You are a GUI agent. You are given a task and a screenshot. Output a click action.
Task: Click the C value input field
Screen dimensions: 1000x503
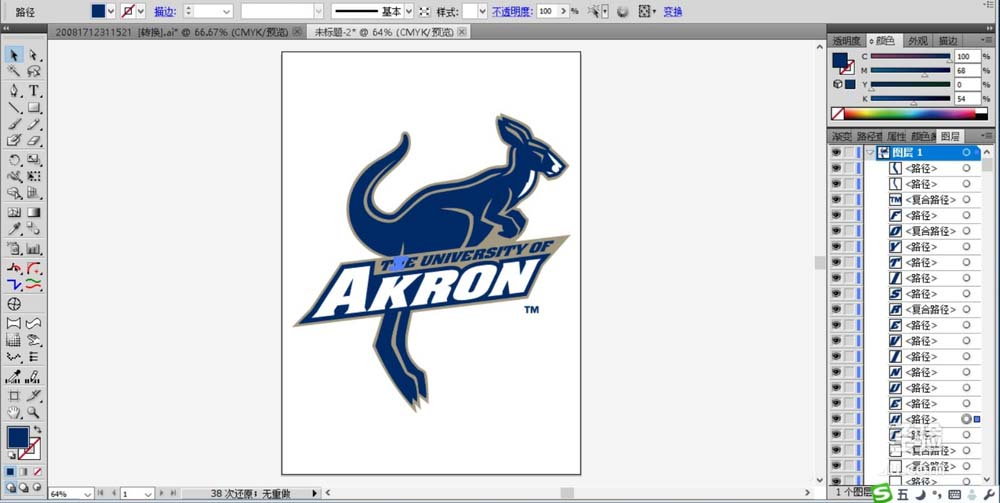coord(967,56)
